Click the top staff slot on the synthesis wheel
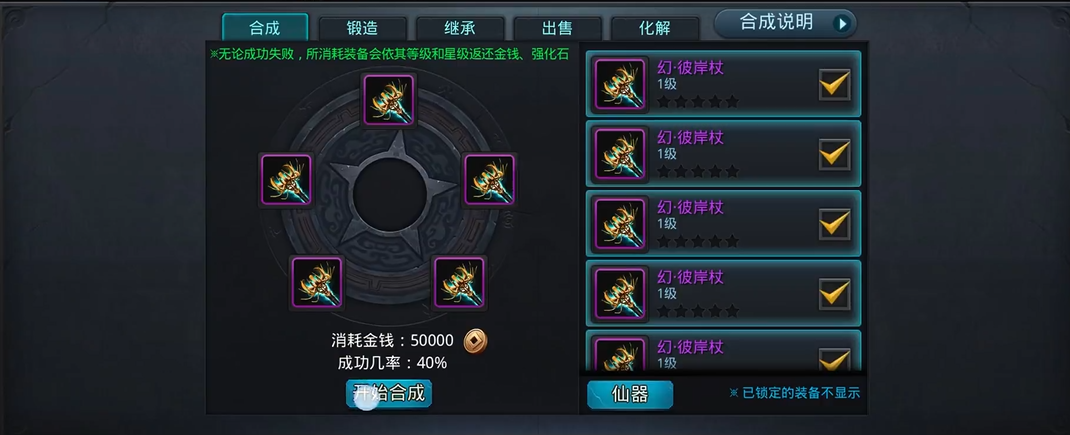The image size is (1070, 435). [x=388, y=100]
